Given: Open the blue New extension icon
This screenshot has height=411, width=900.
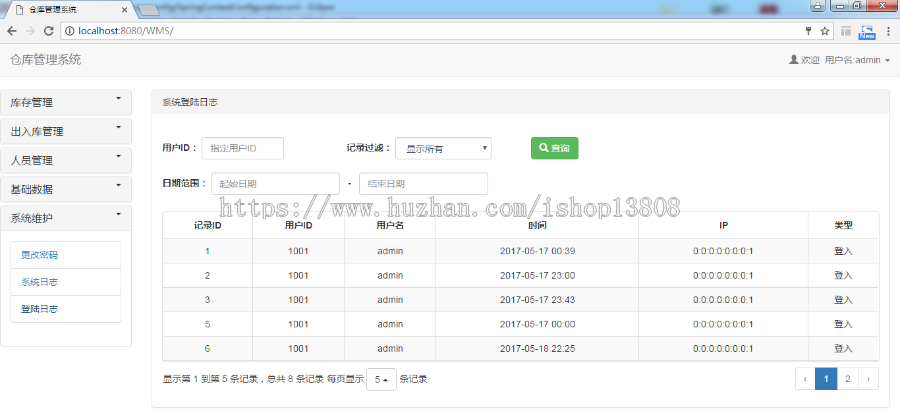Looking at the screenshot, I should [867, 32].
